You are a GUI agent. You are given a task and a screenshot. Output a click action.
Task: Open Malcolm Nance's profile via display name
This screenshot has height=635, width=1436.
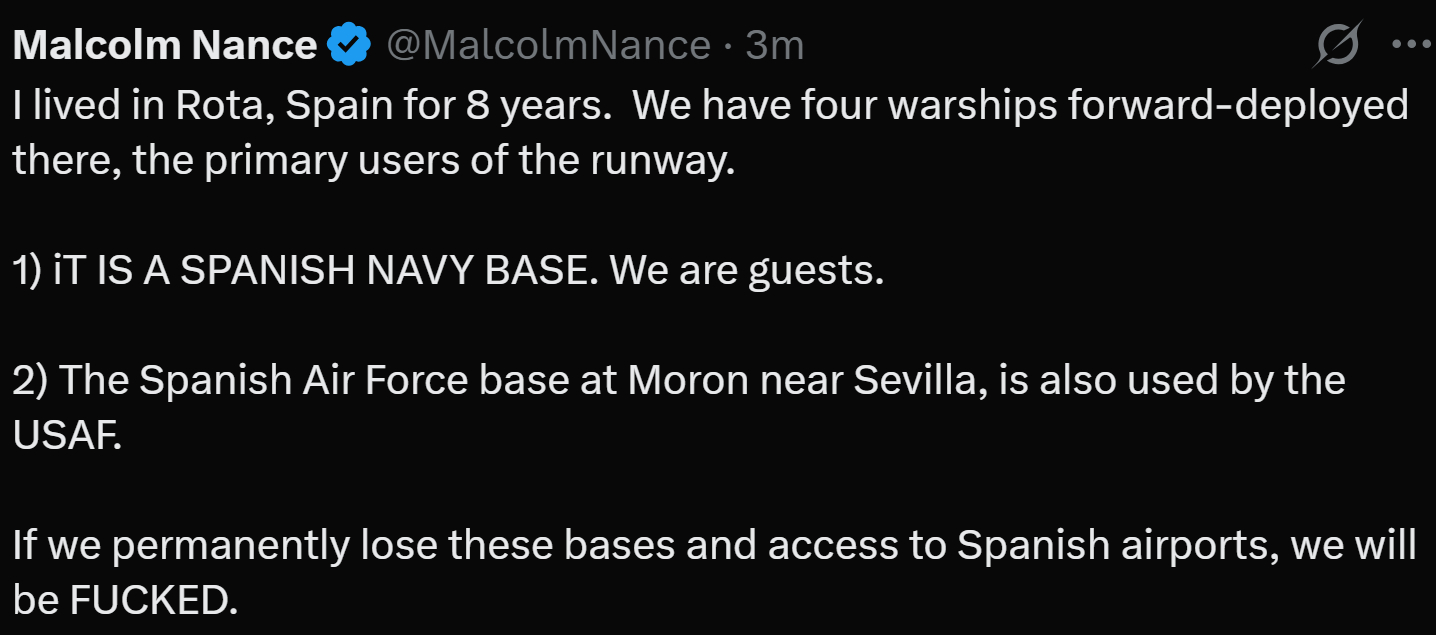point(165,46)
